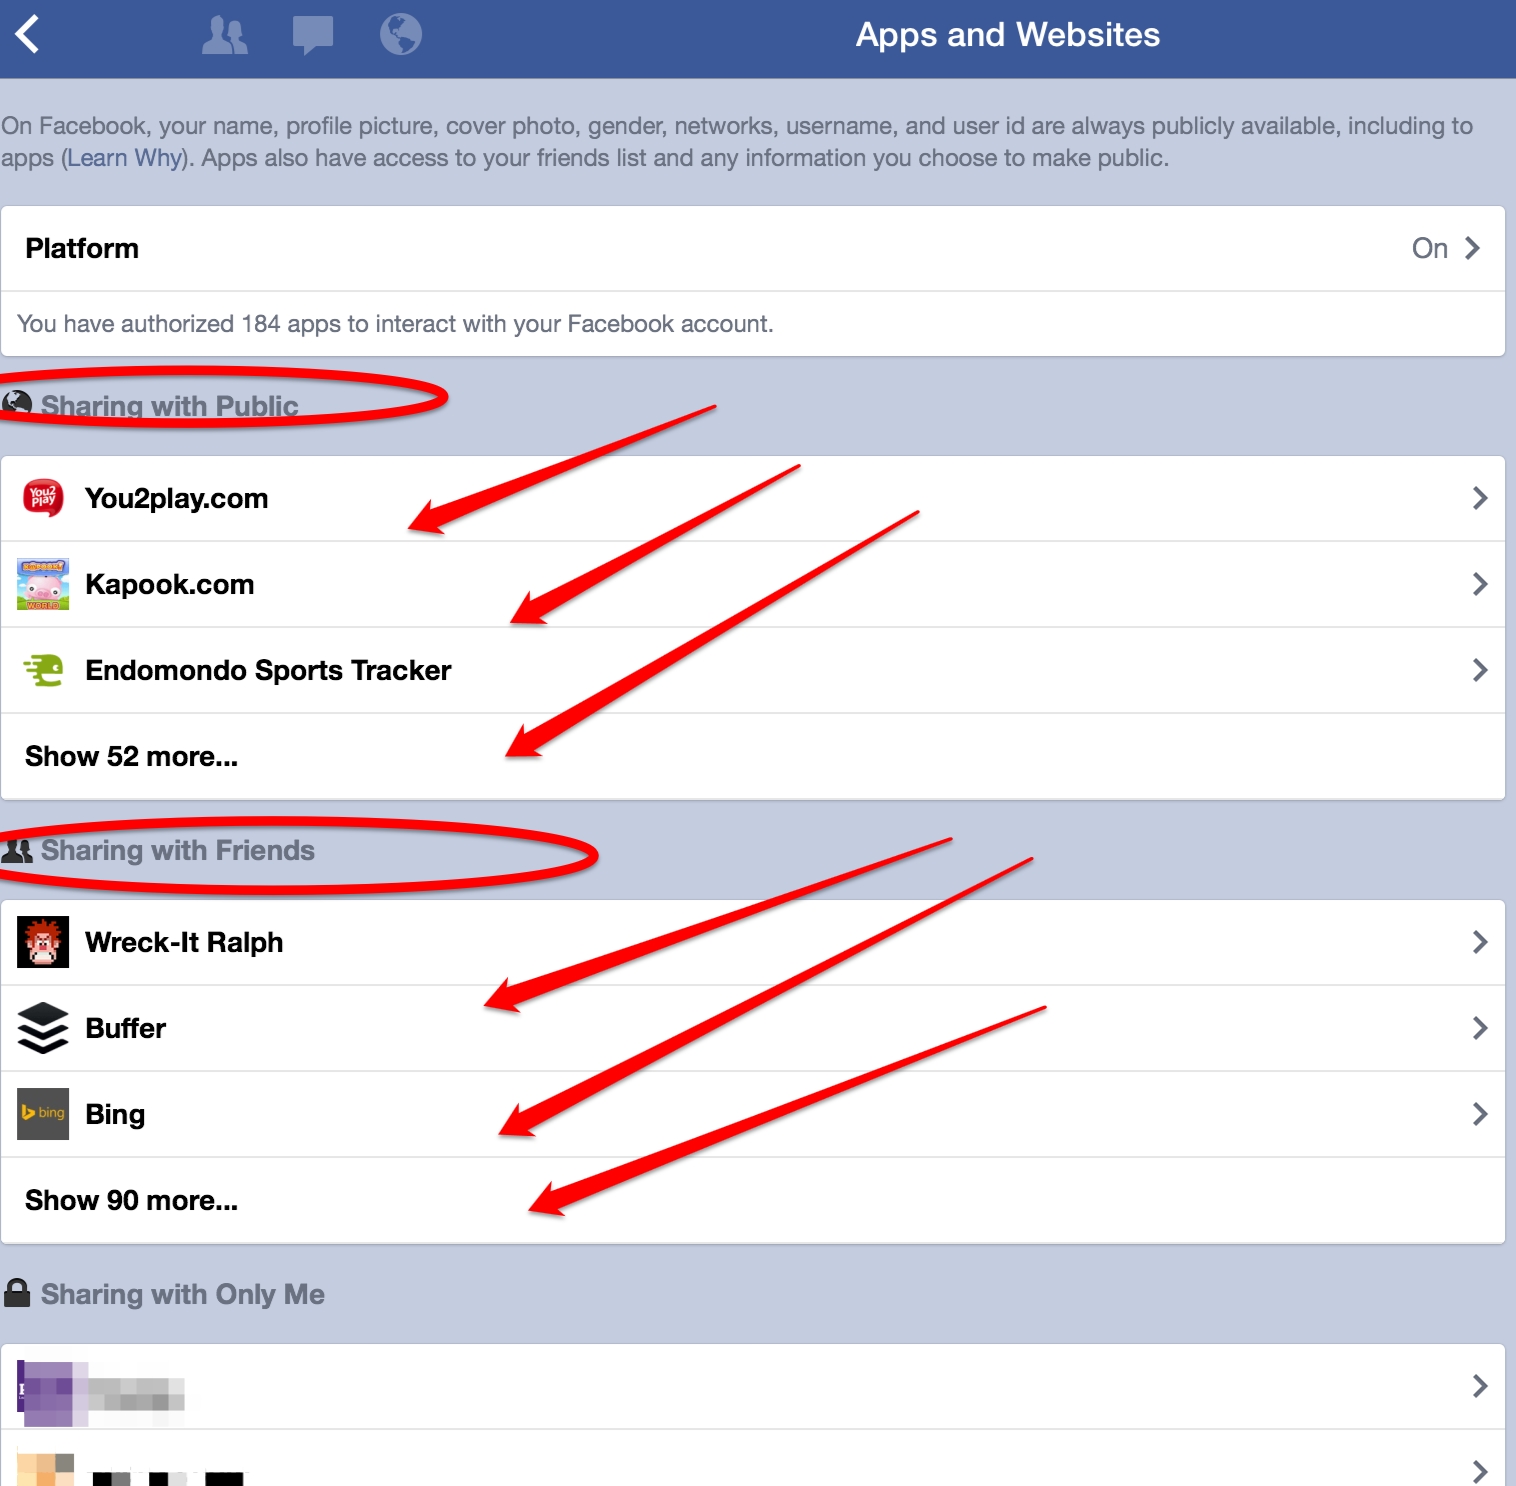
Task: Open Endomondo Sports Tracker row chevron
Action: pos(1480,670)
